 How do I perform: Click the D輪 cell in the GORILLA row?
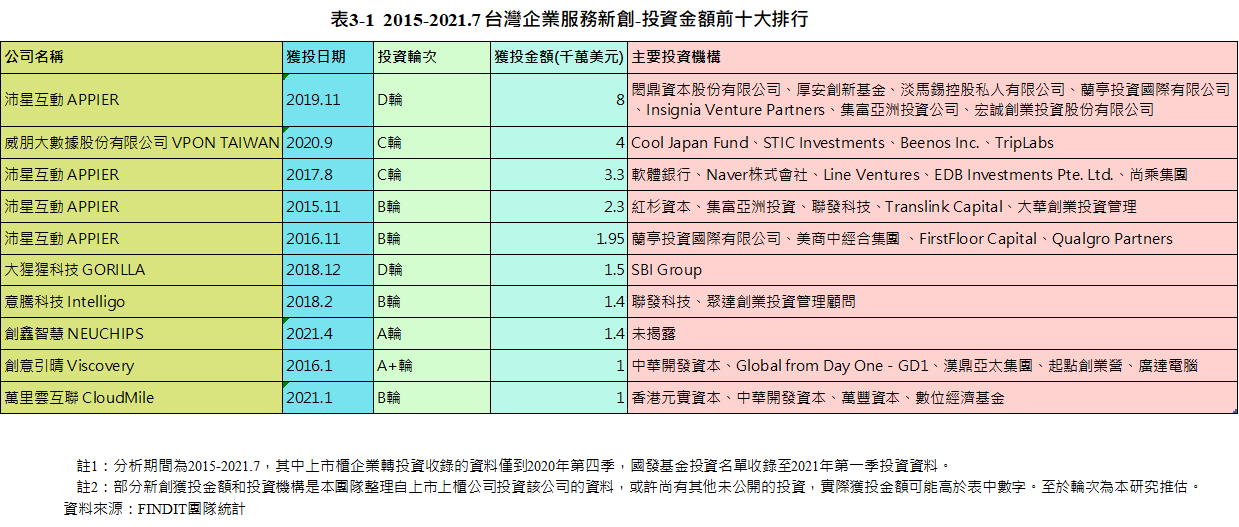pyautogui.click(x=432, y=270)
